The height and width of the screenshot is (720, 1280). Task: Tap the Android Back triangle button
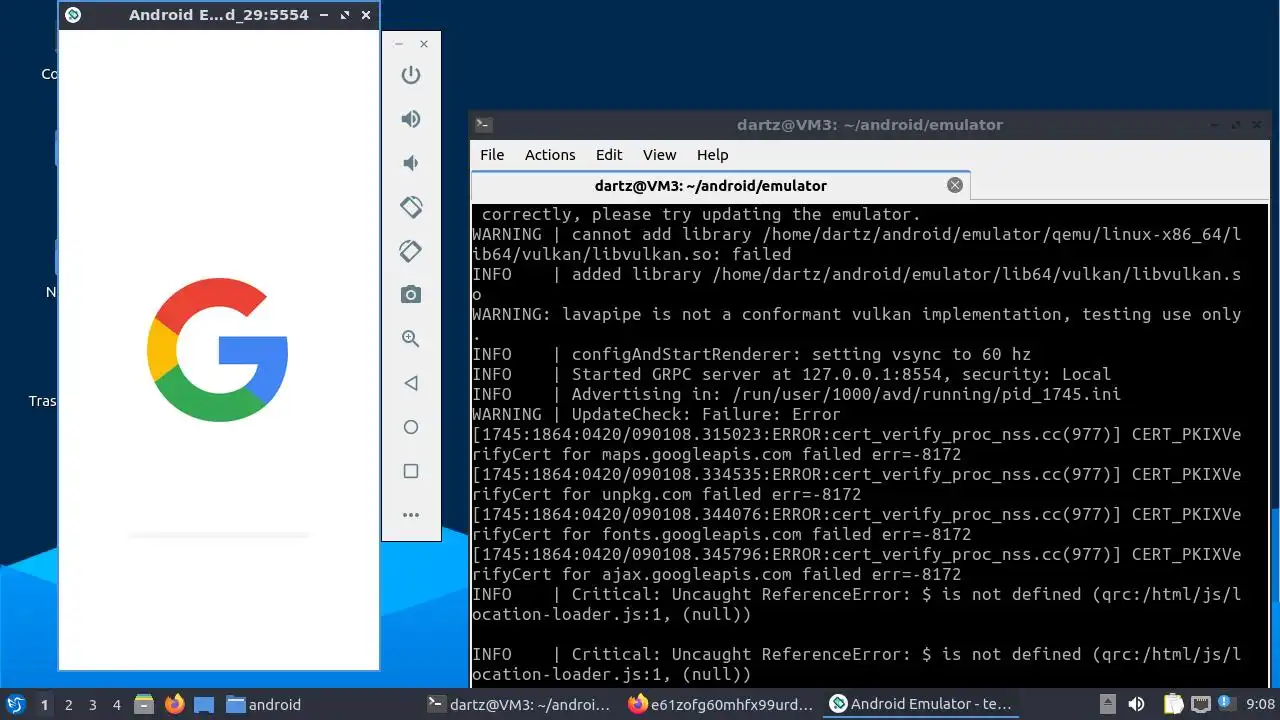(x=410, y=383)
